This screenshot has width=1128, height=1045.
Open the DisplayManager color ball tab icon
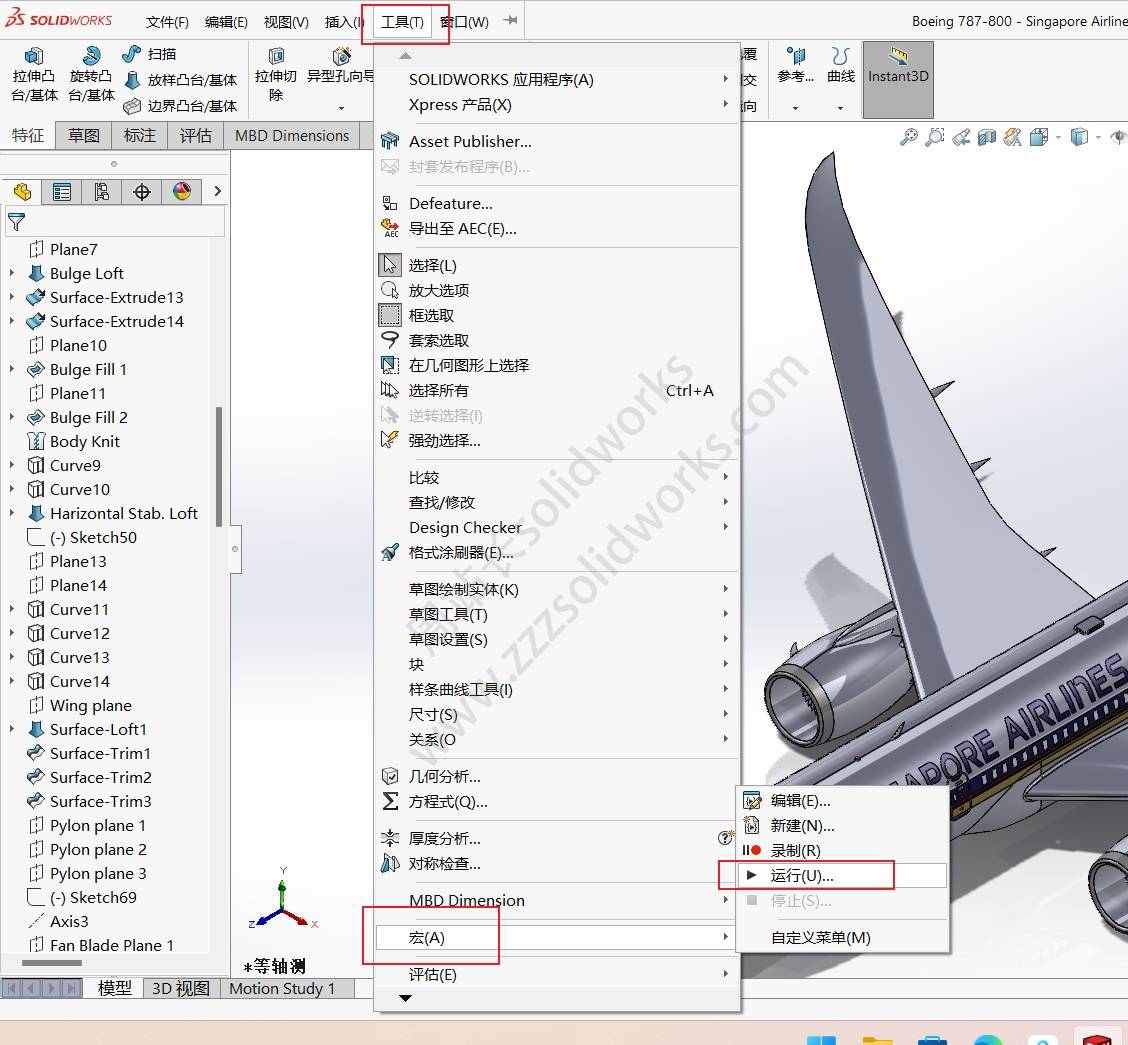[182, 192]
